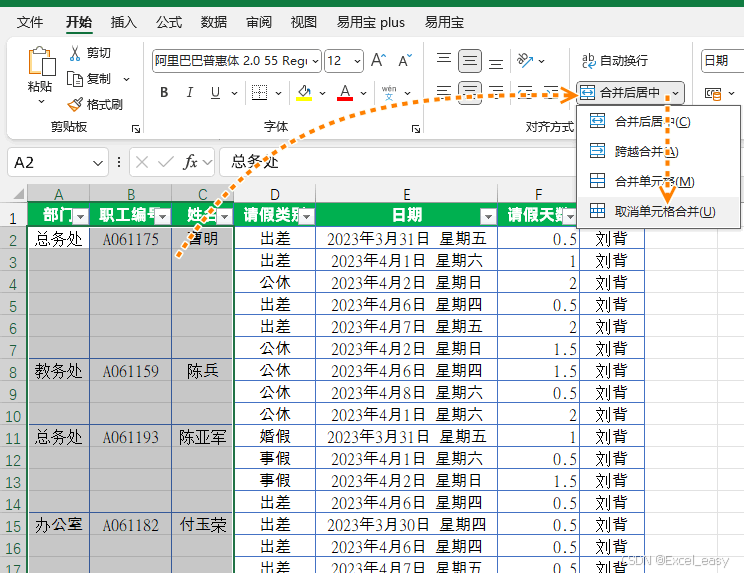The width and height of the screenshot is (744, 573).
Task: Click the yellow fill color bucket
Action: 304,92
